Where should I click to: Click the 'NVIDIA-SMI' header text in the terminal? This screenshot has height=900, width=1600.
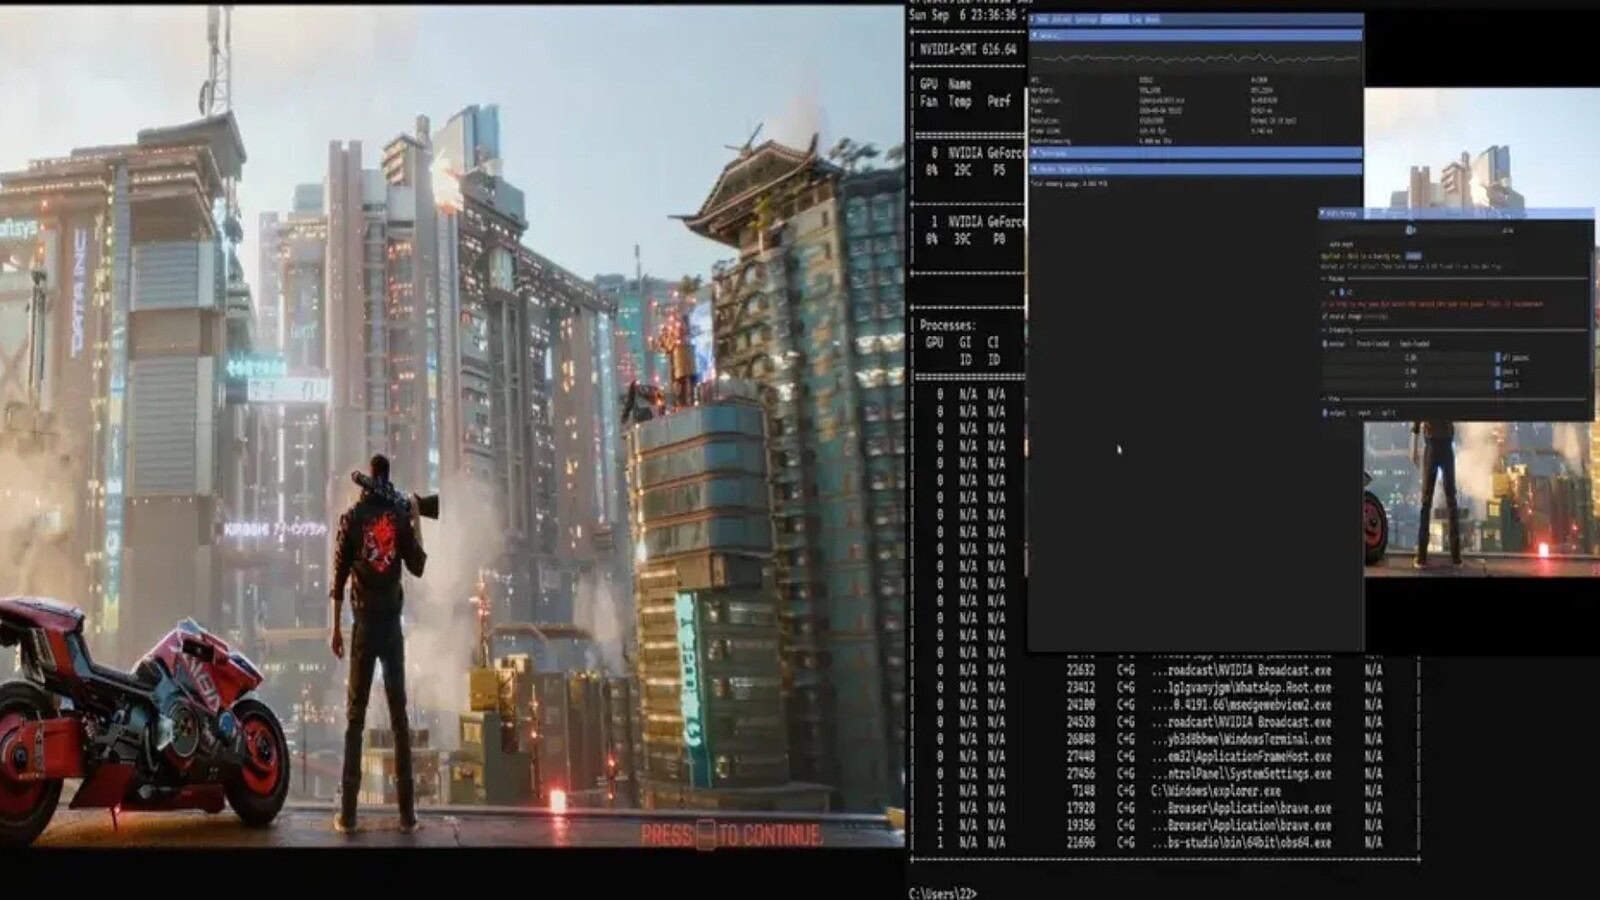click(968, 49)
